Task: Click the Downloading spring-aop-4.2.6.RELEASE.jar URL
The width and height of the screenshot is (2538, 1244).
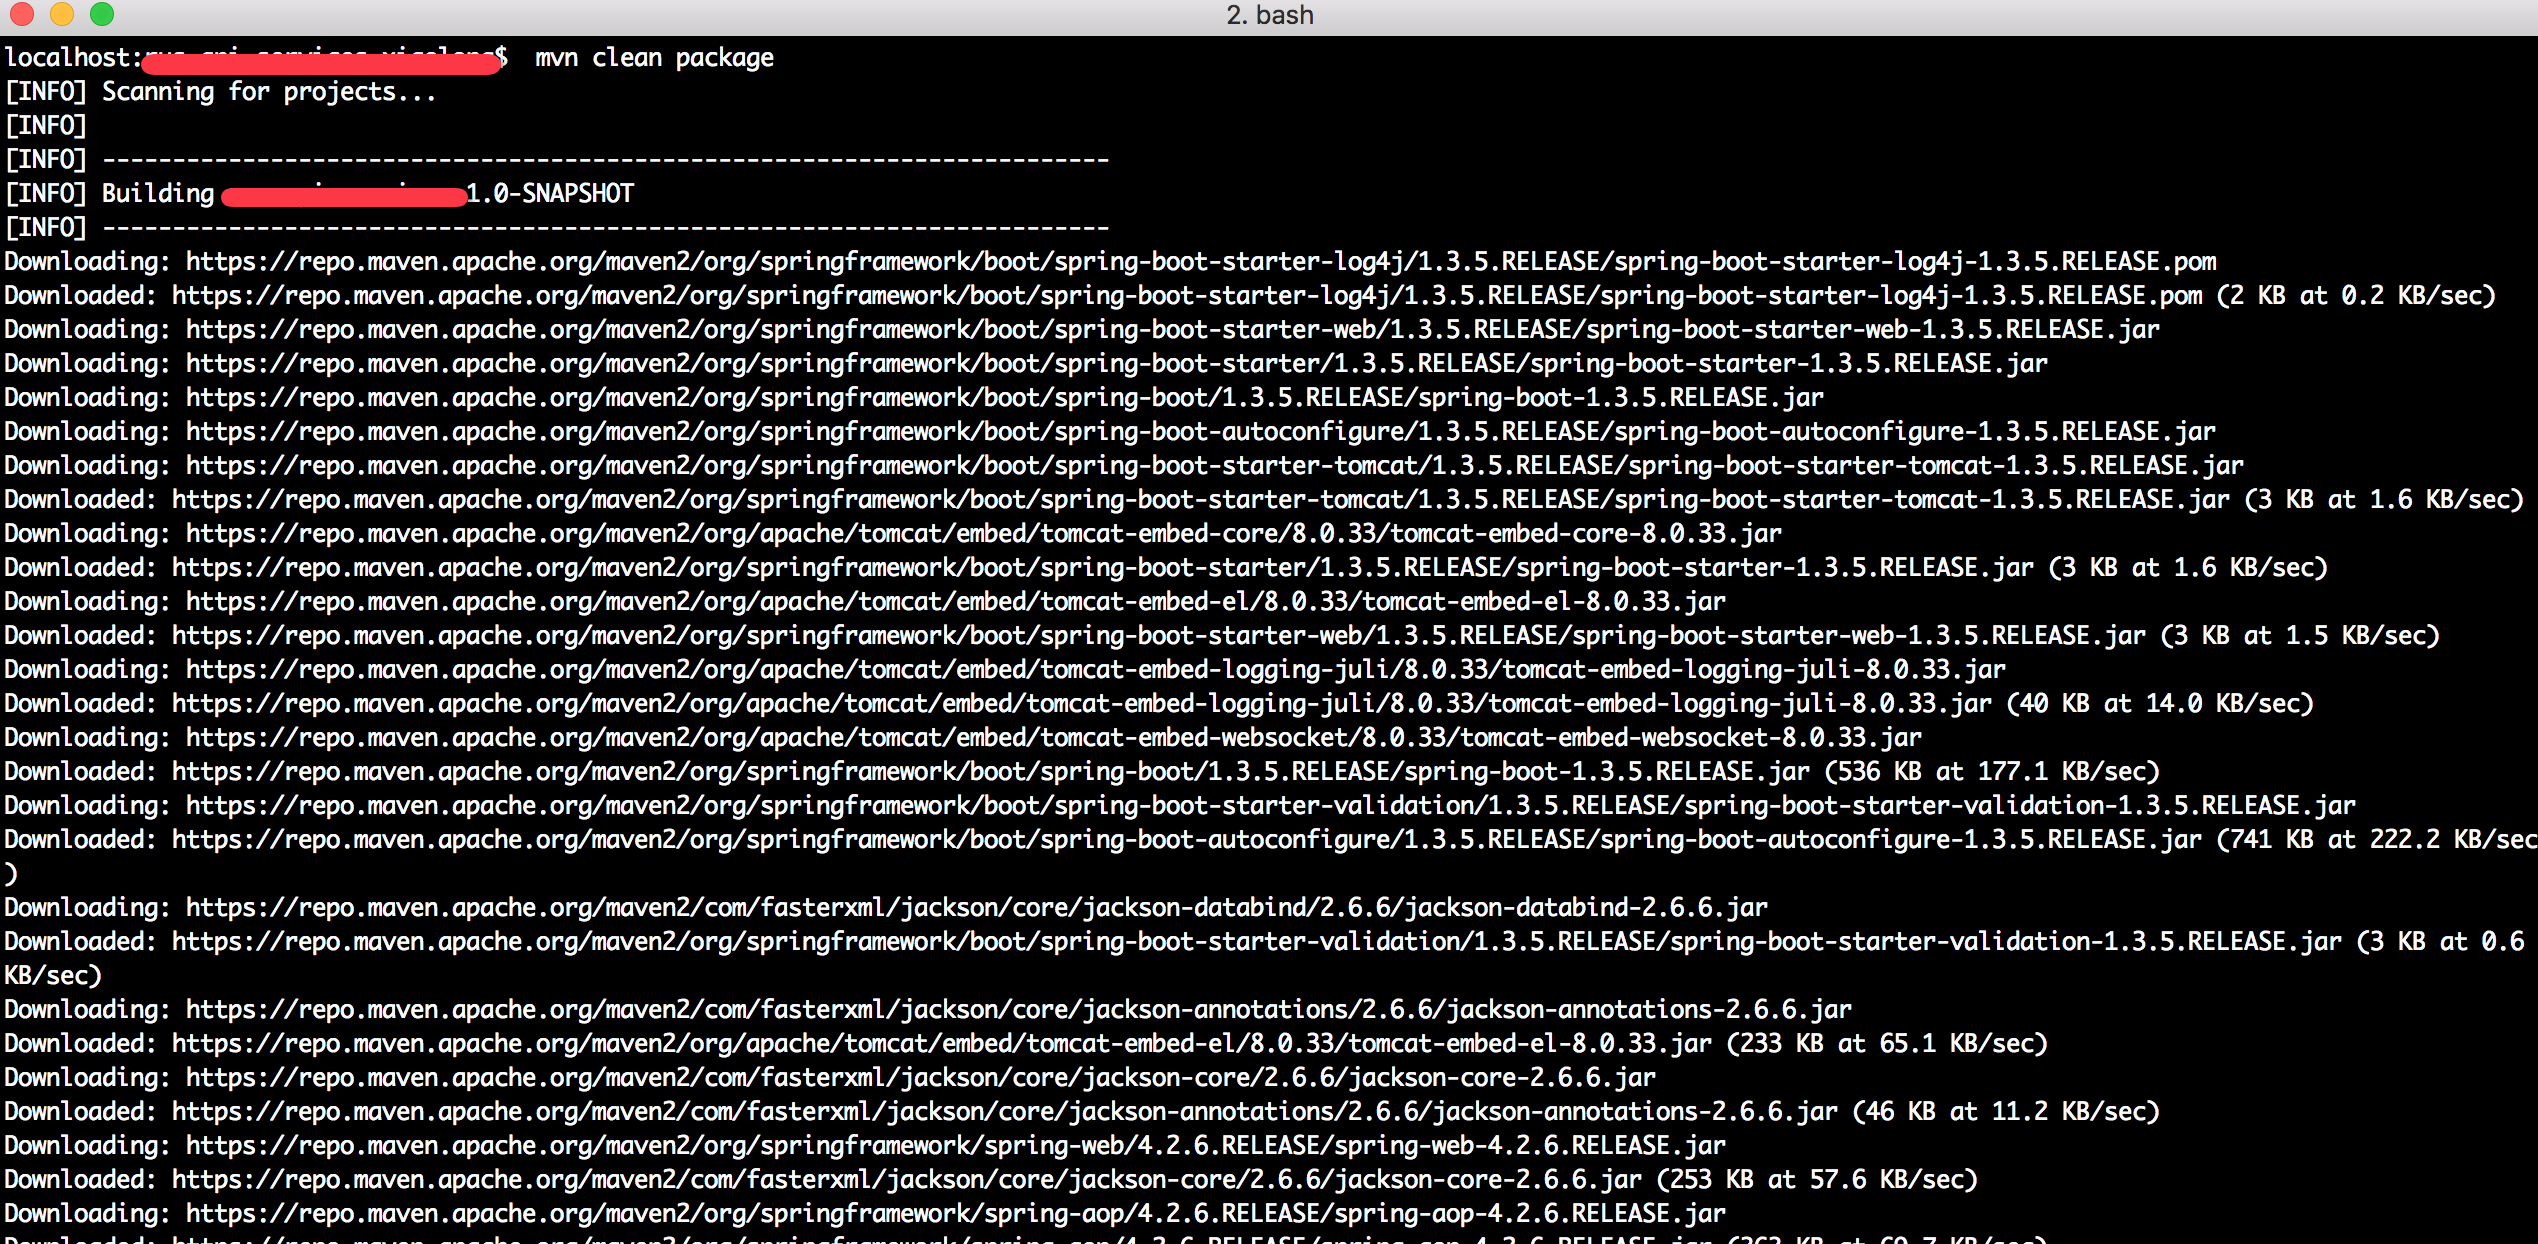Action: tap(956, 1214)
